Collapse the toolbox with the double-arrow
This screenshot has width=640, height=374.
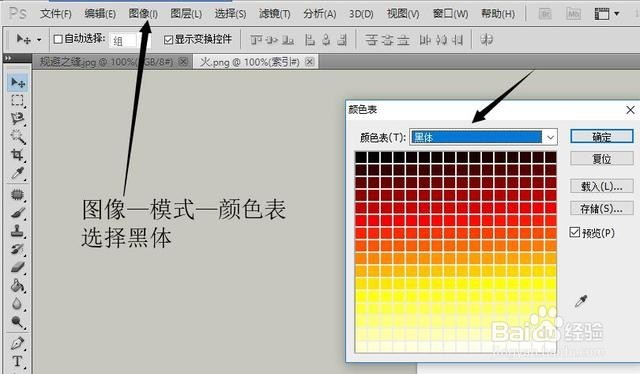(x=8, y=58)
